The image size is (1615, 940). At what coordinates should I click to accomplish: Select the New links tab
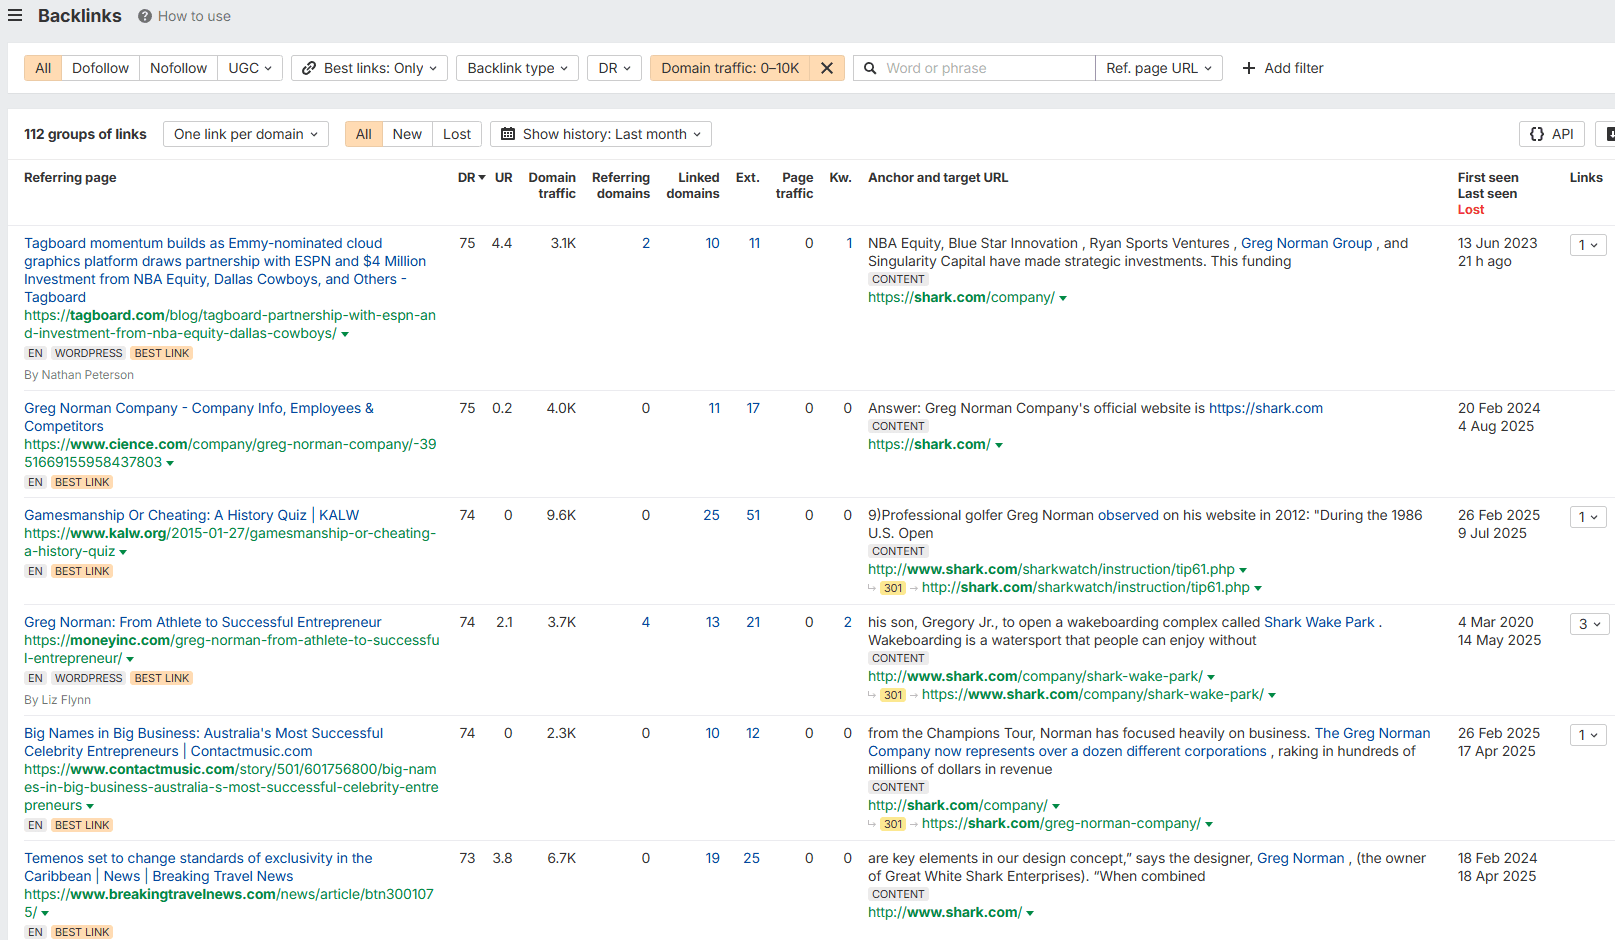(x=407, y=134)
